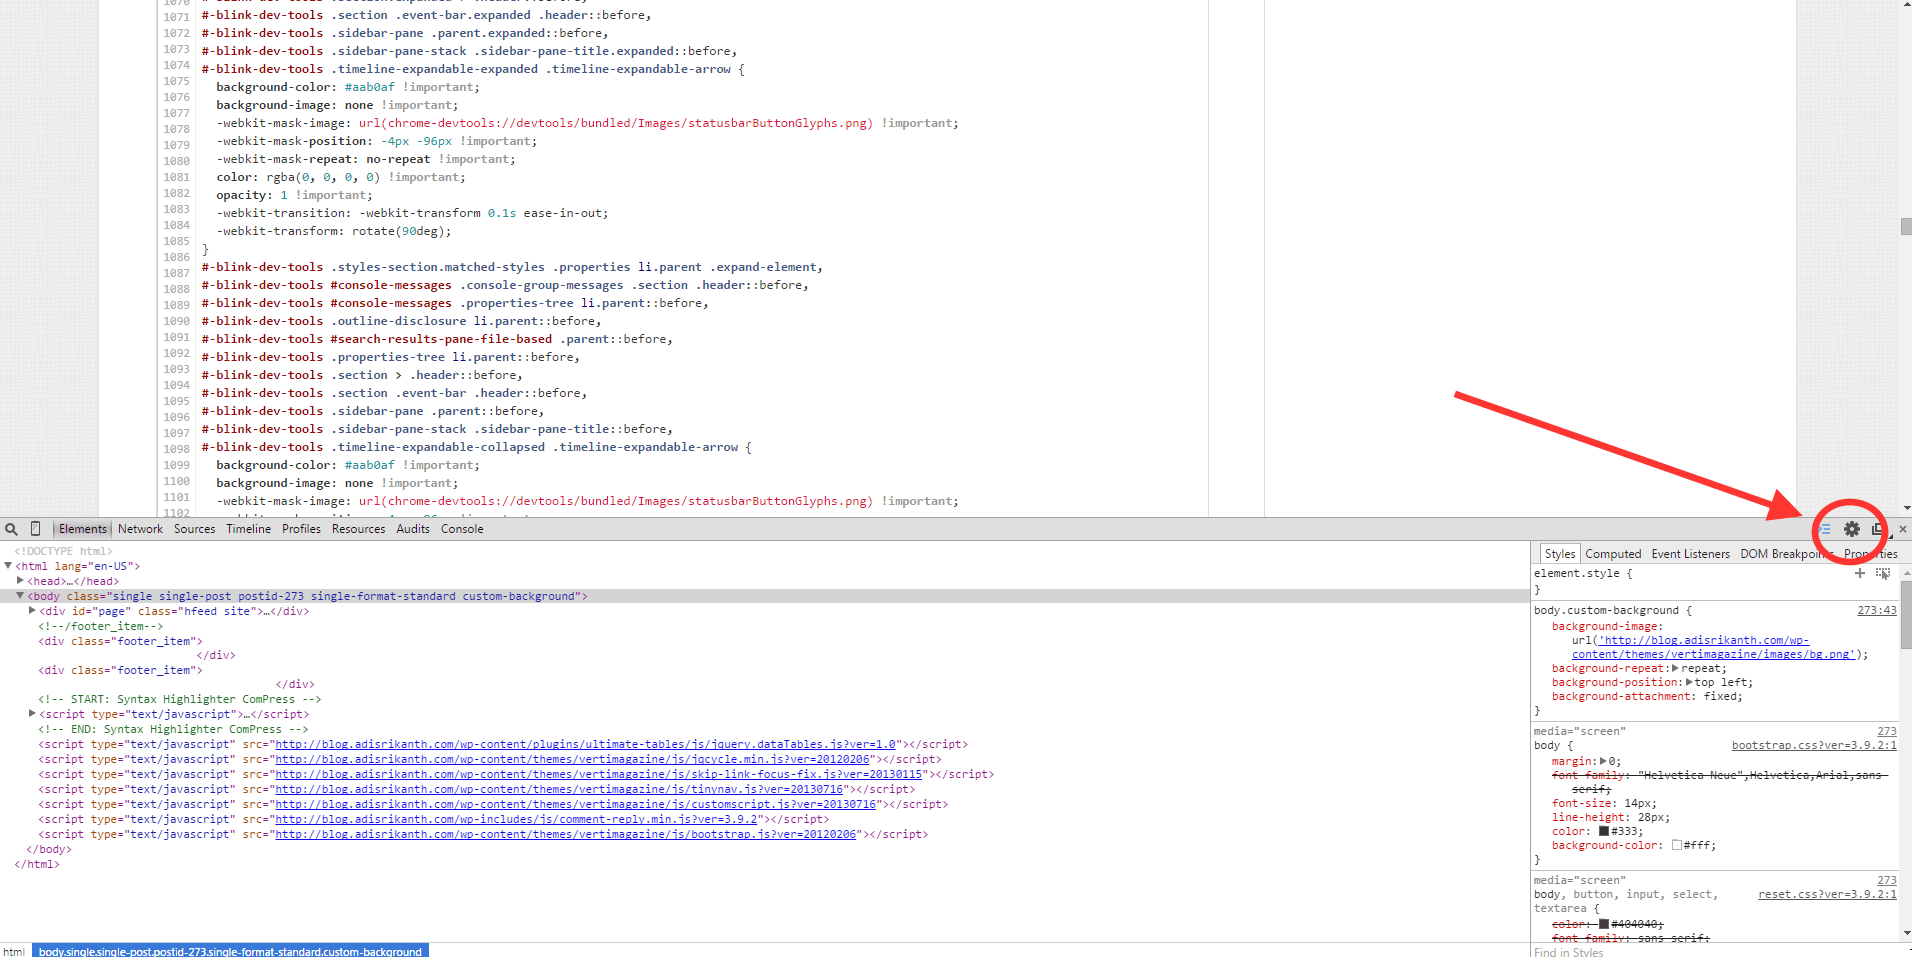Click the undock DevTools window icon
This screenshot has width=1912, height=957.
point(1878,529)
